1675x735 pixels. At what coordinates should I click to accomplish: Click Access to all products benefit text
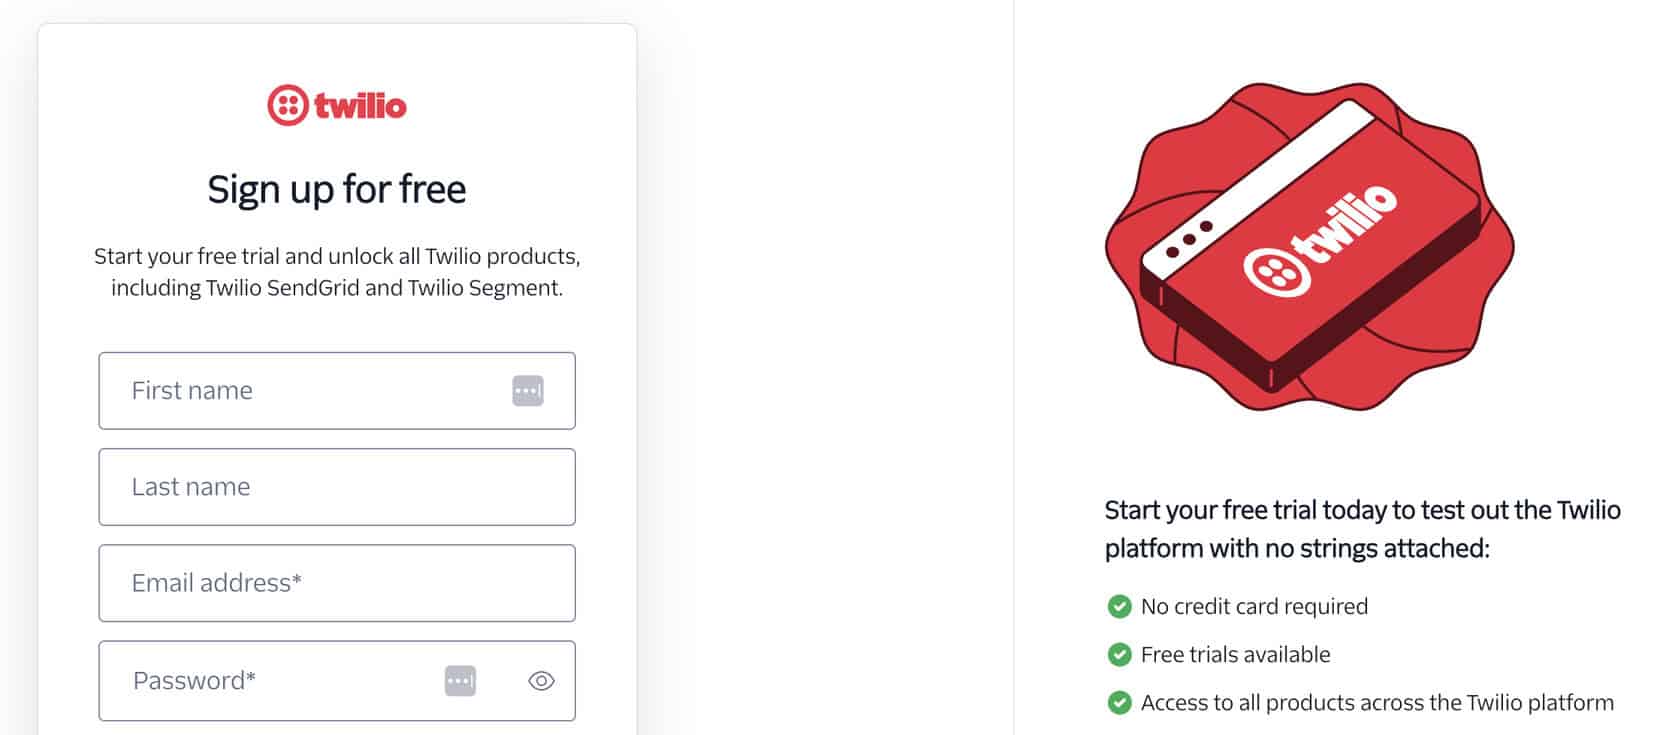click(1377, 703)
